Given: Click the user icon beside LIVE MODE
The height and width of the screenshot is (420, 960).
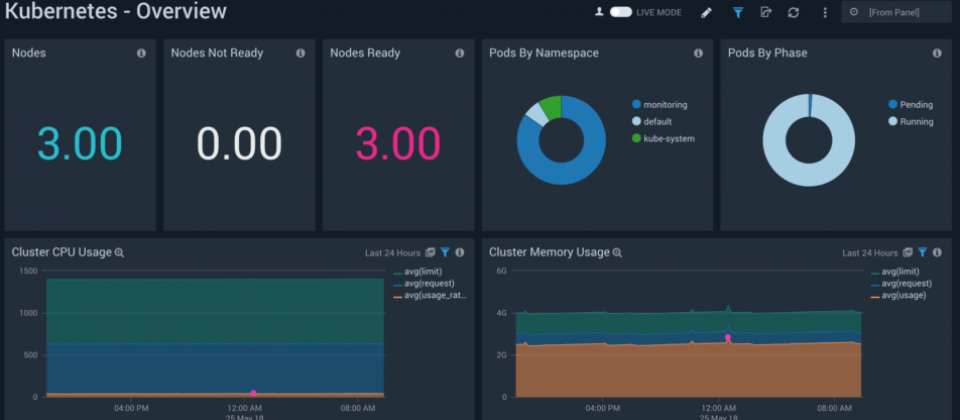Looking at the screenshot, I should coord(599,12).
